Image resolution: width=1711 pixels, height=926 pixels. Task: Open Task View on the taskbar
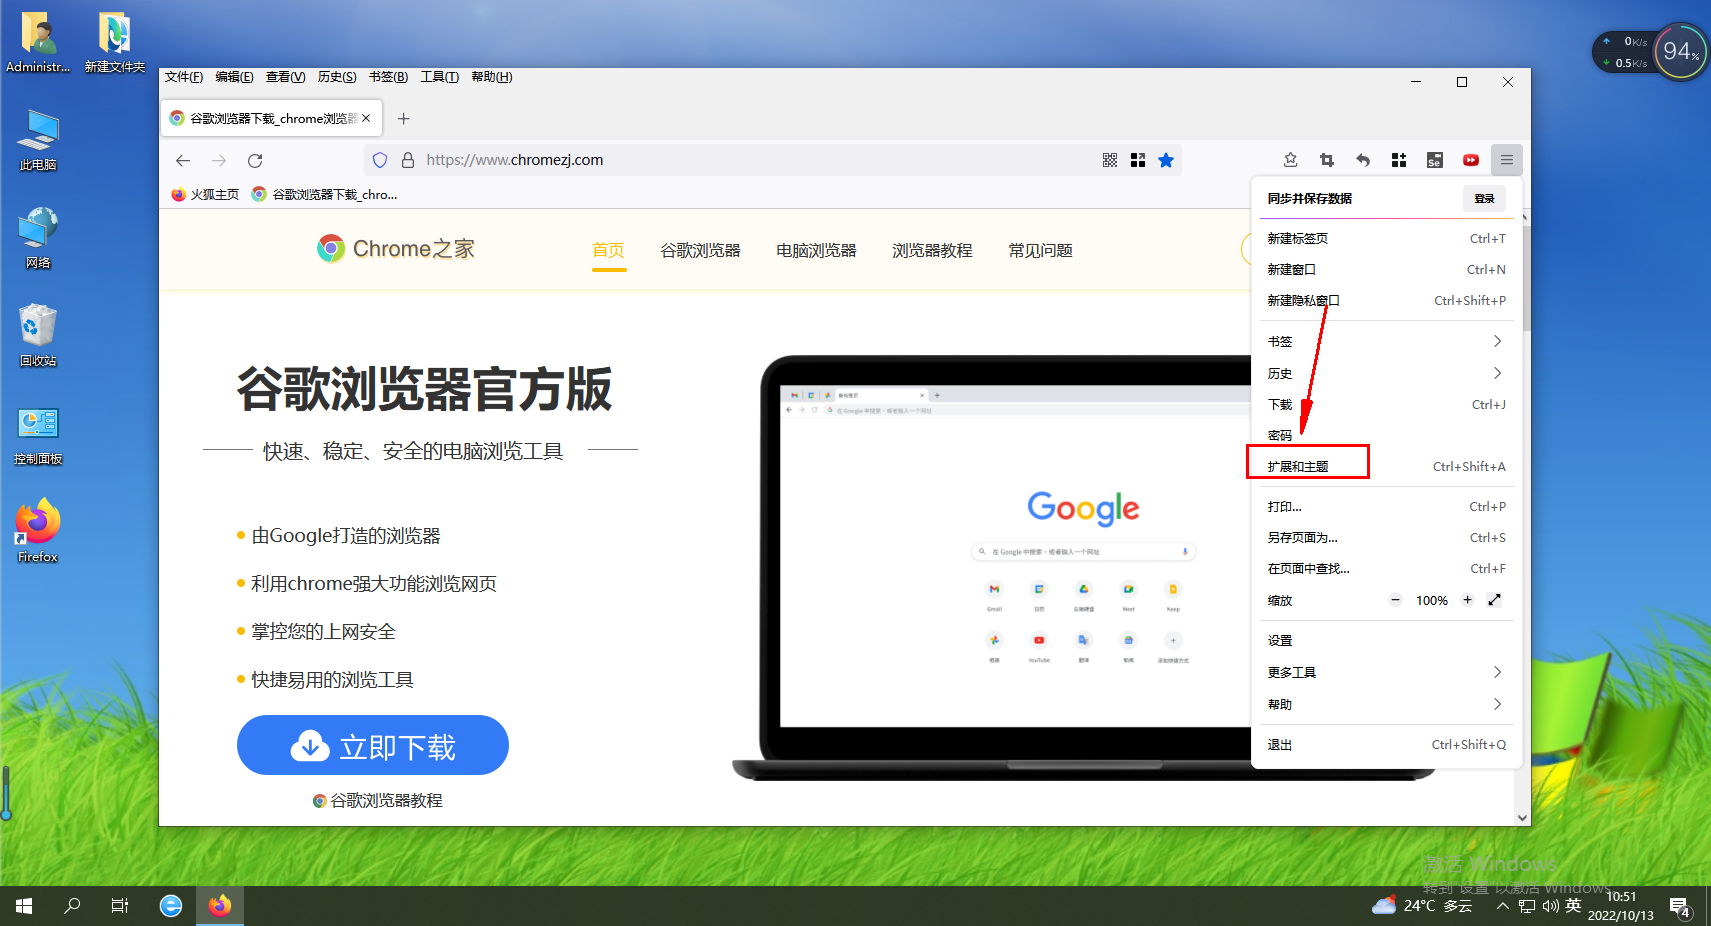click(120, 906)
